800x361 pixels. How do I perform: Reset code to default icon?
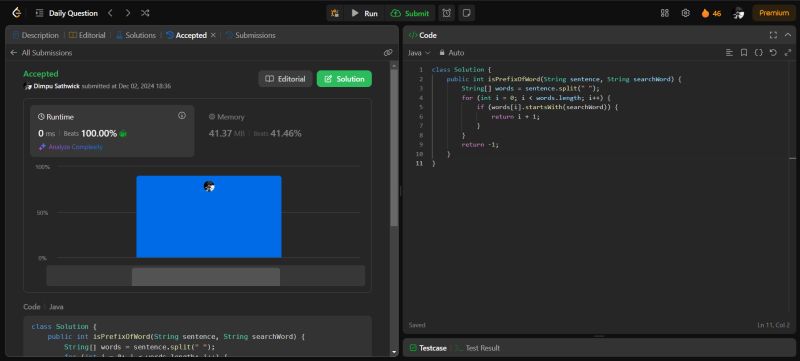tap(773, 53)
